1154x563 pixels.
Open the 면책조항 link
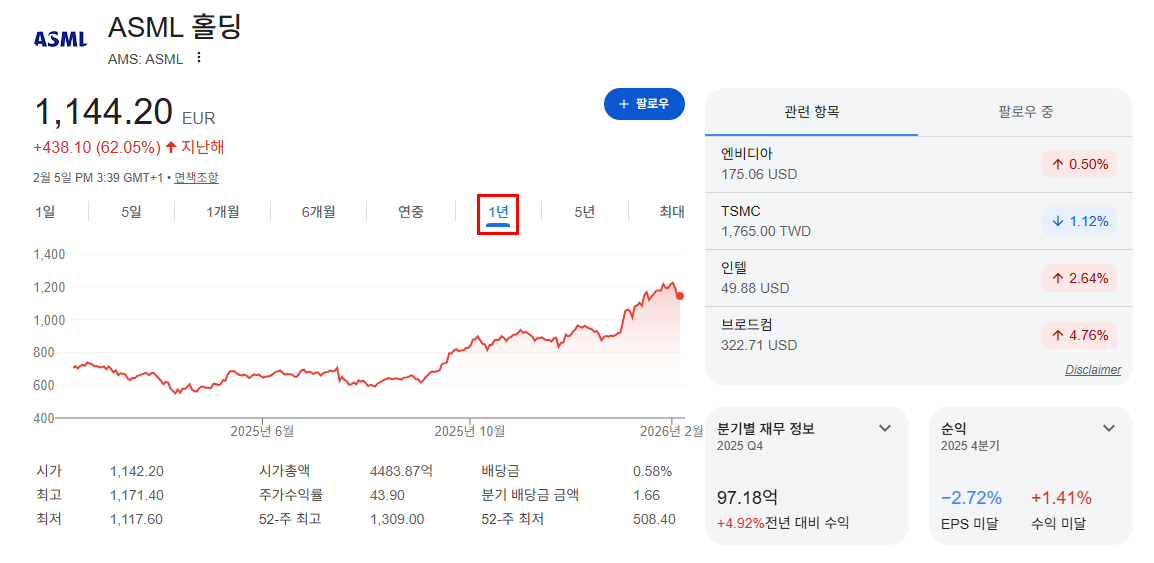pyautogui.click(x=197, y=177)
